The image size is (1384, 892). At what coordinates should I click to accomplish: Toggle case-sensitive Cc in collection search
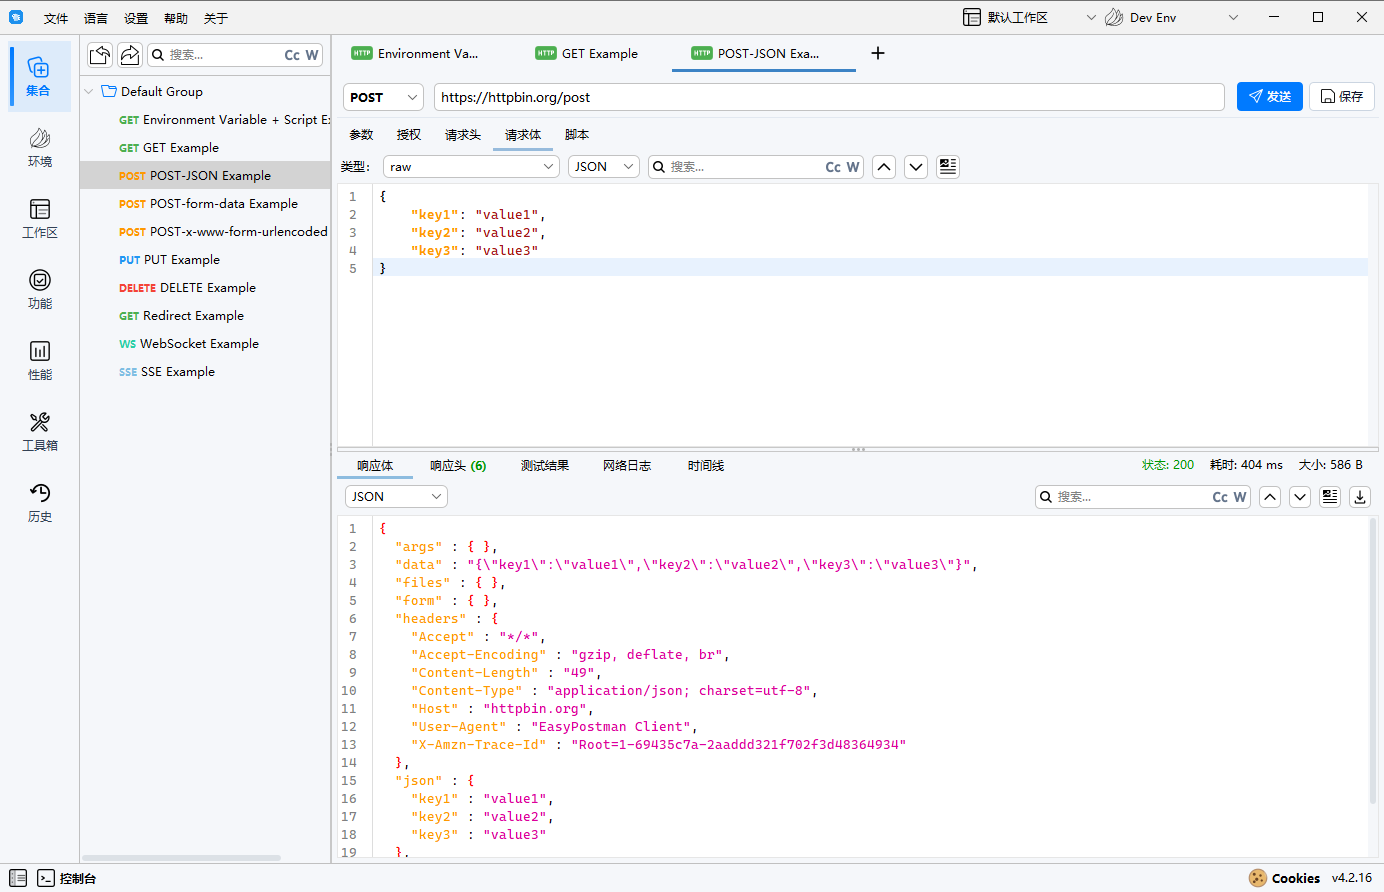click(x=292, y=55)
